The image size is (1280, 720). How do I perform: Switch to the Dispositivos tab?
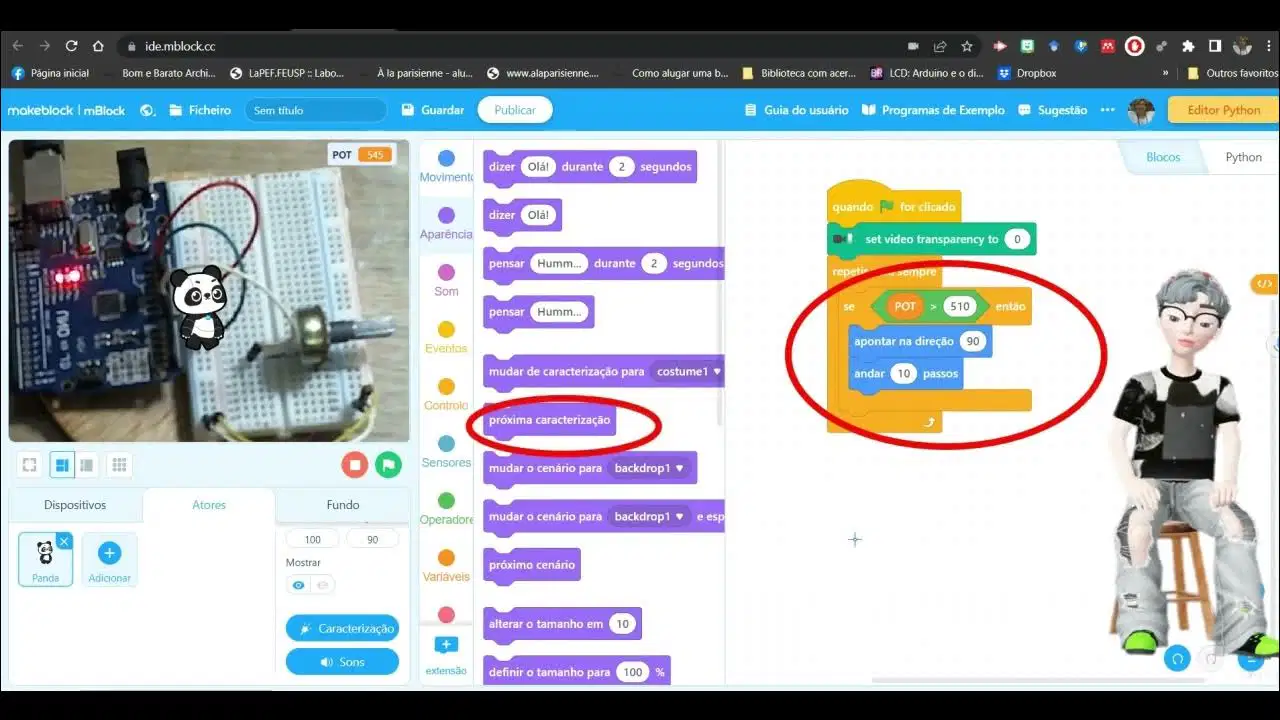point(75,505)
